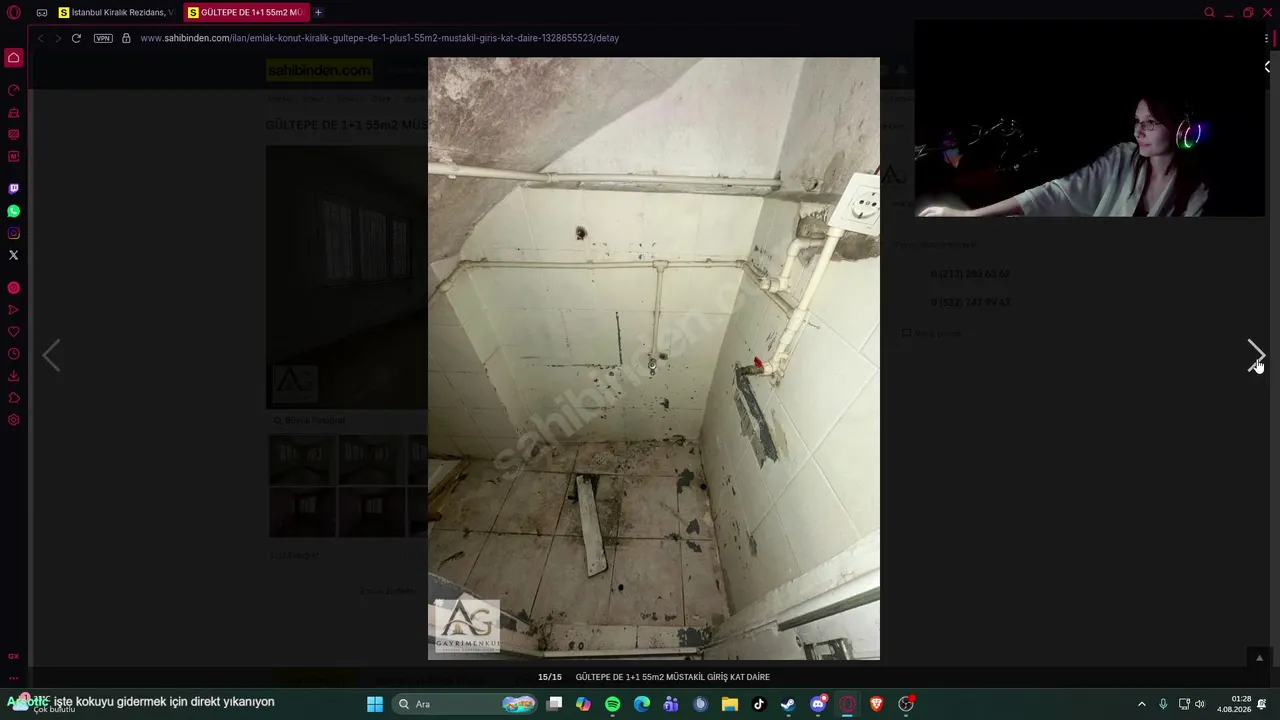Open Steam from the taskbar
Screen dimensions: 1280x720
pos(788,704)
